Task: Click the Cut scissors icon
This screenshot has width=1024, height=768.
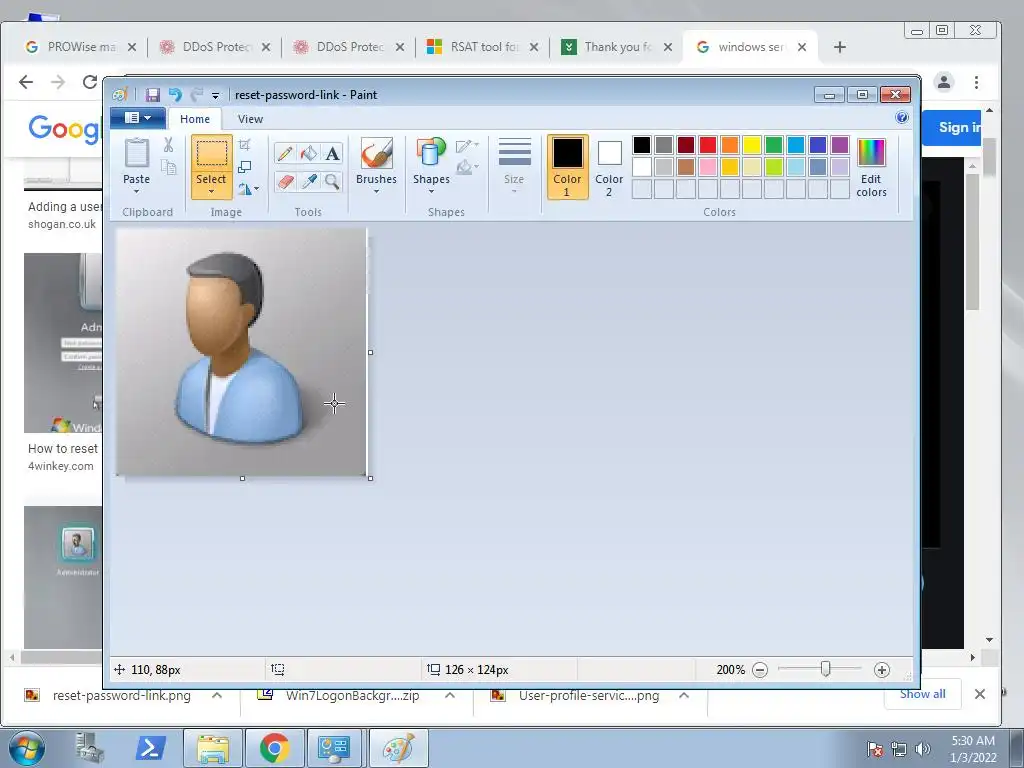Action: pos(168,145)
